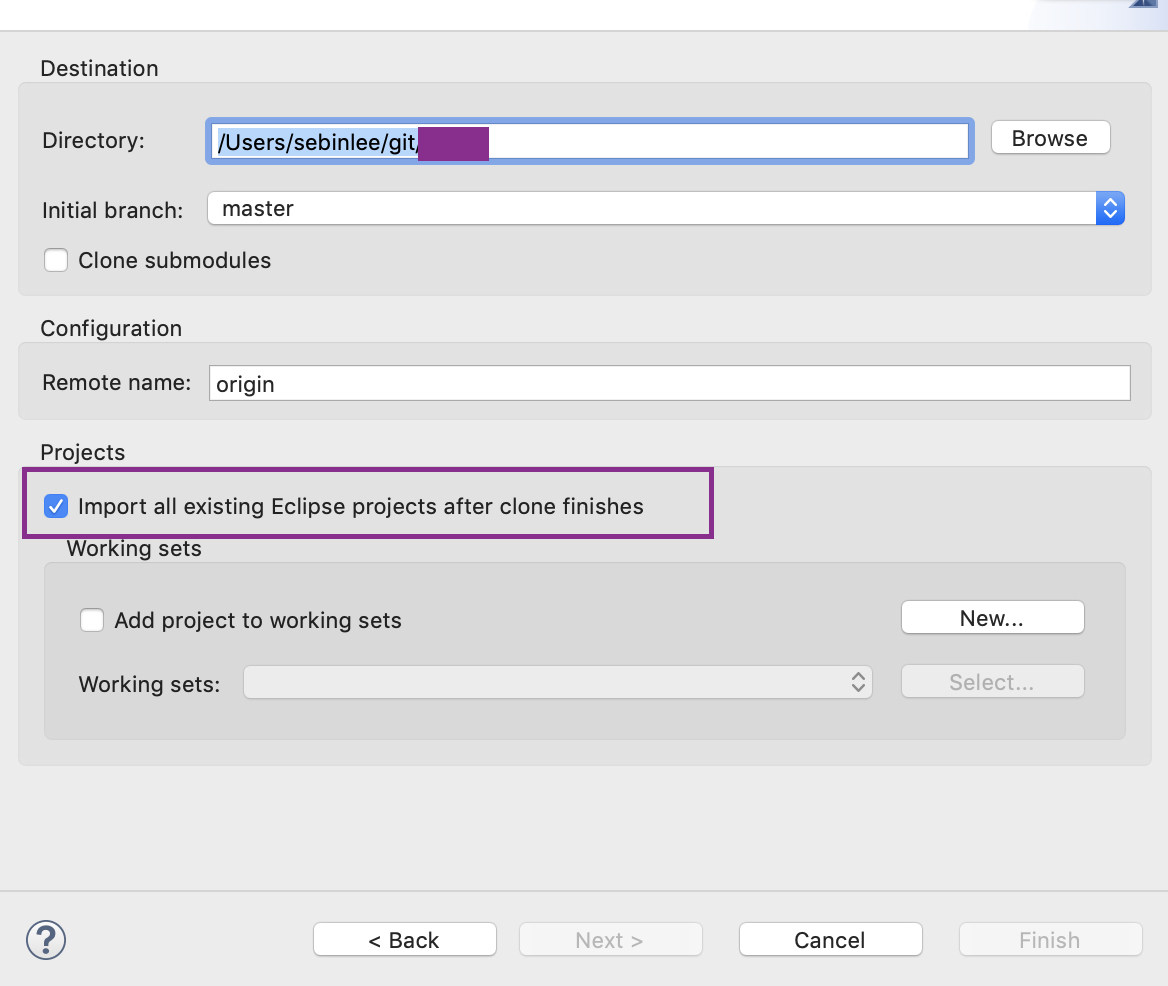Click the Help question mark icon
The height and width of the screenshot is (986, 1168).
click(x=46, y=940)
